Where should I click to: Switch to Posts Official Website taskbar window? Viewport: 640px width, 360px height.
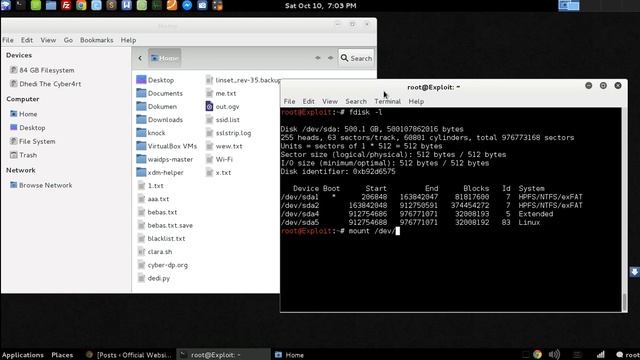click(129, 355)
